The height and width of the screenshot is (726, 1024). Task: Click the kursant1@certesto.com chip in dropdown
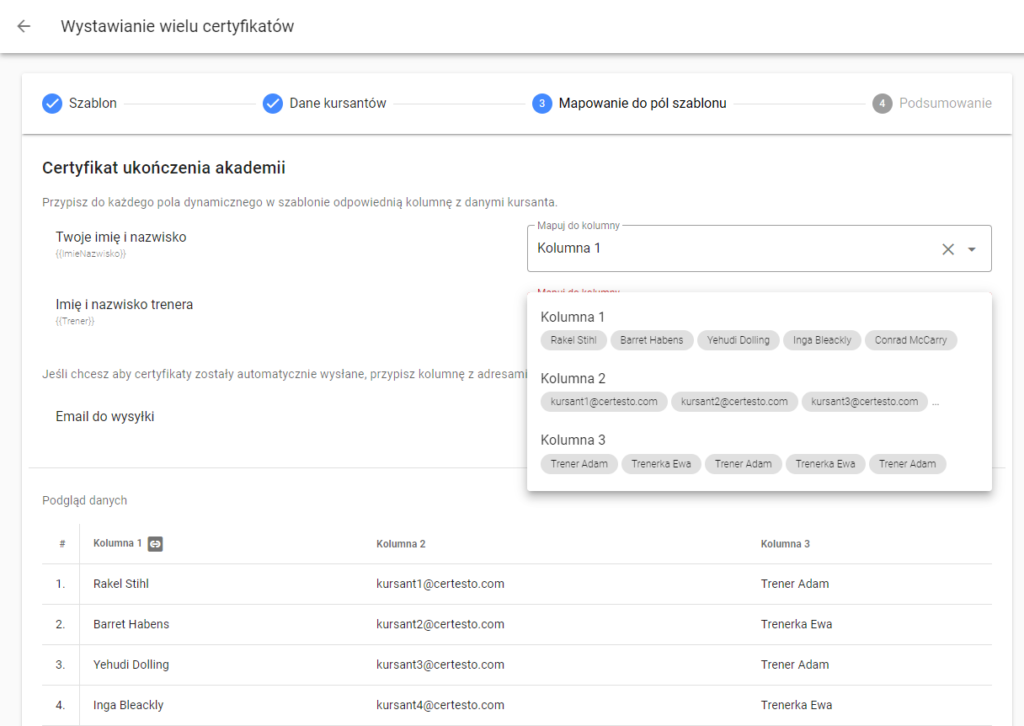[604, 402]
